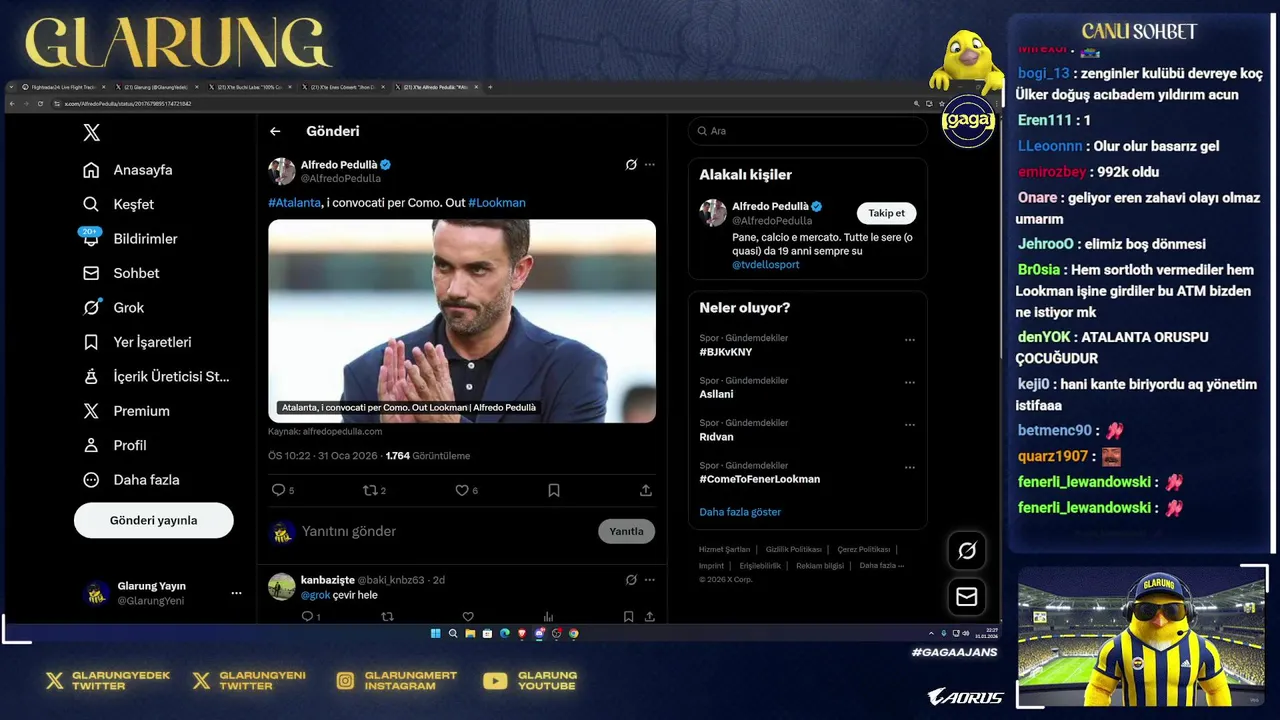Viewport: 1280px width, 720px height.
Task: Click Daha fazla göster under trends
Action: pos(740,512)
